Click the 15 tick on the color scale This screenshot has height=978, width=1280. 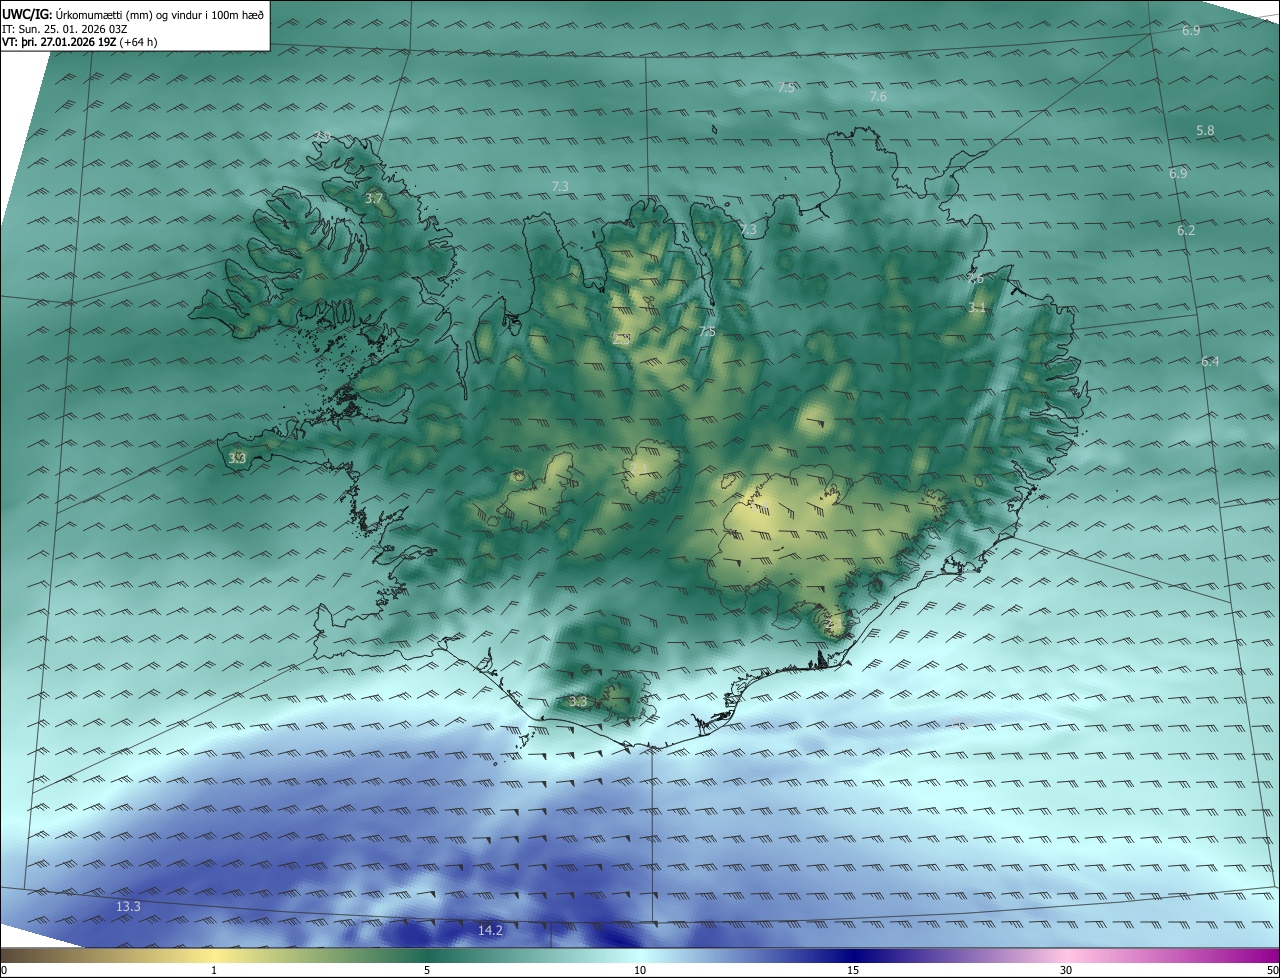(853, 971)
